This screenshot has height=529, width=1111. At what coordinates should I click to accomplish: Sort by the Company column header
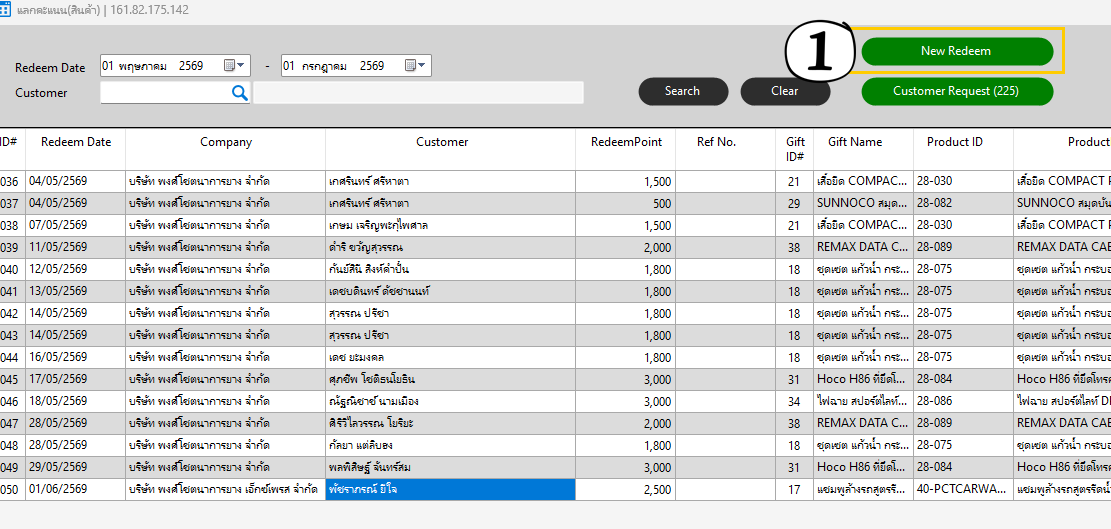point(225,142)
